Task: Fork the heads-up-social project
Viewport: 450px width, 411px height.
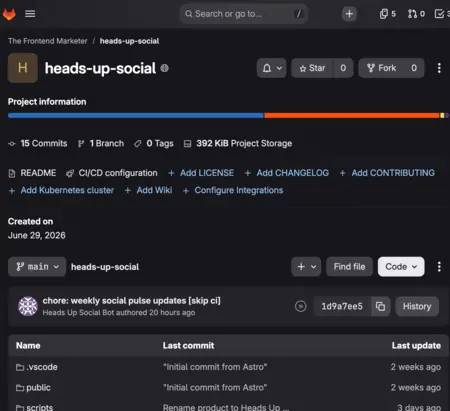Action: click(381, 68)
